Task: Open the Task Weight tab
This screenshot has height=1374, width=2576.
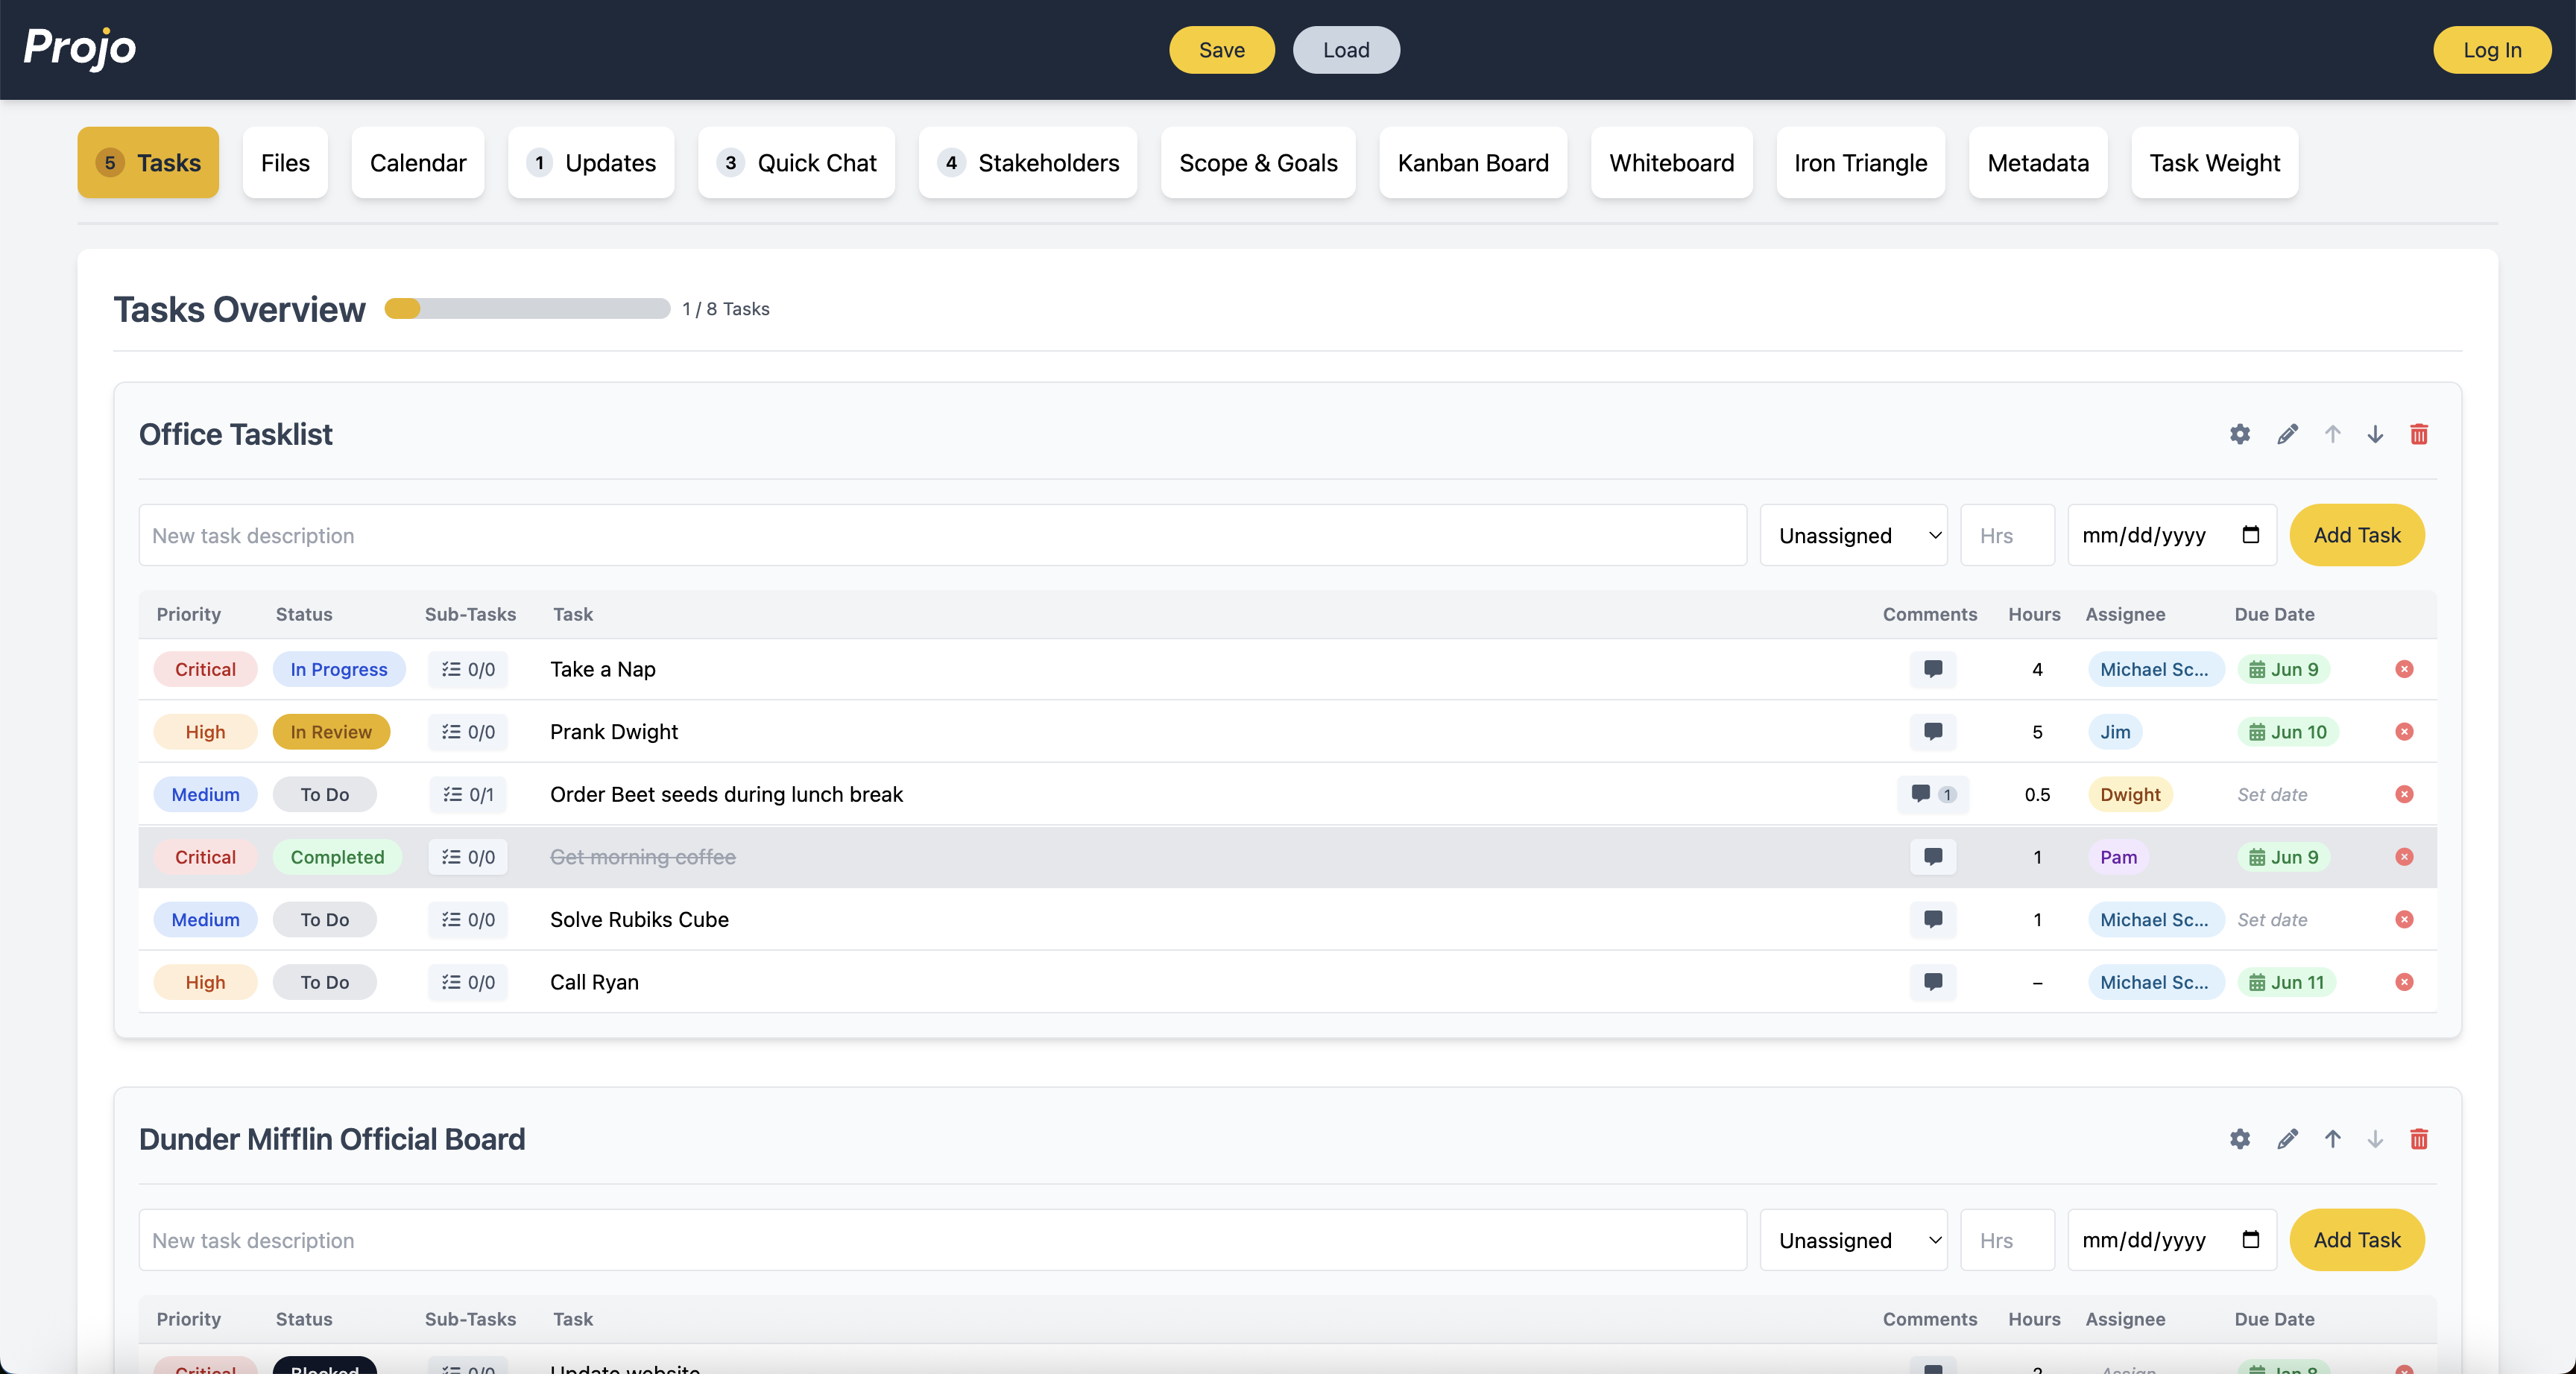Action: 2215,162
